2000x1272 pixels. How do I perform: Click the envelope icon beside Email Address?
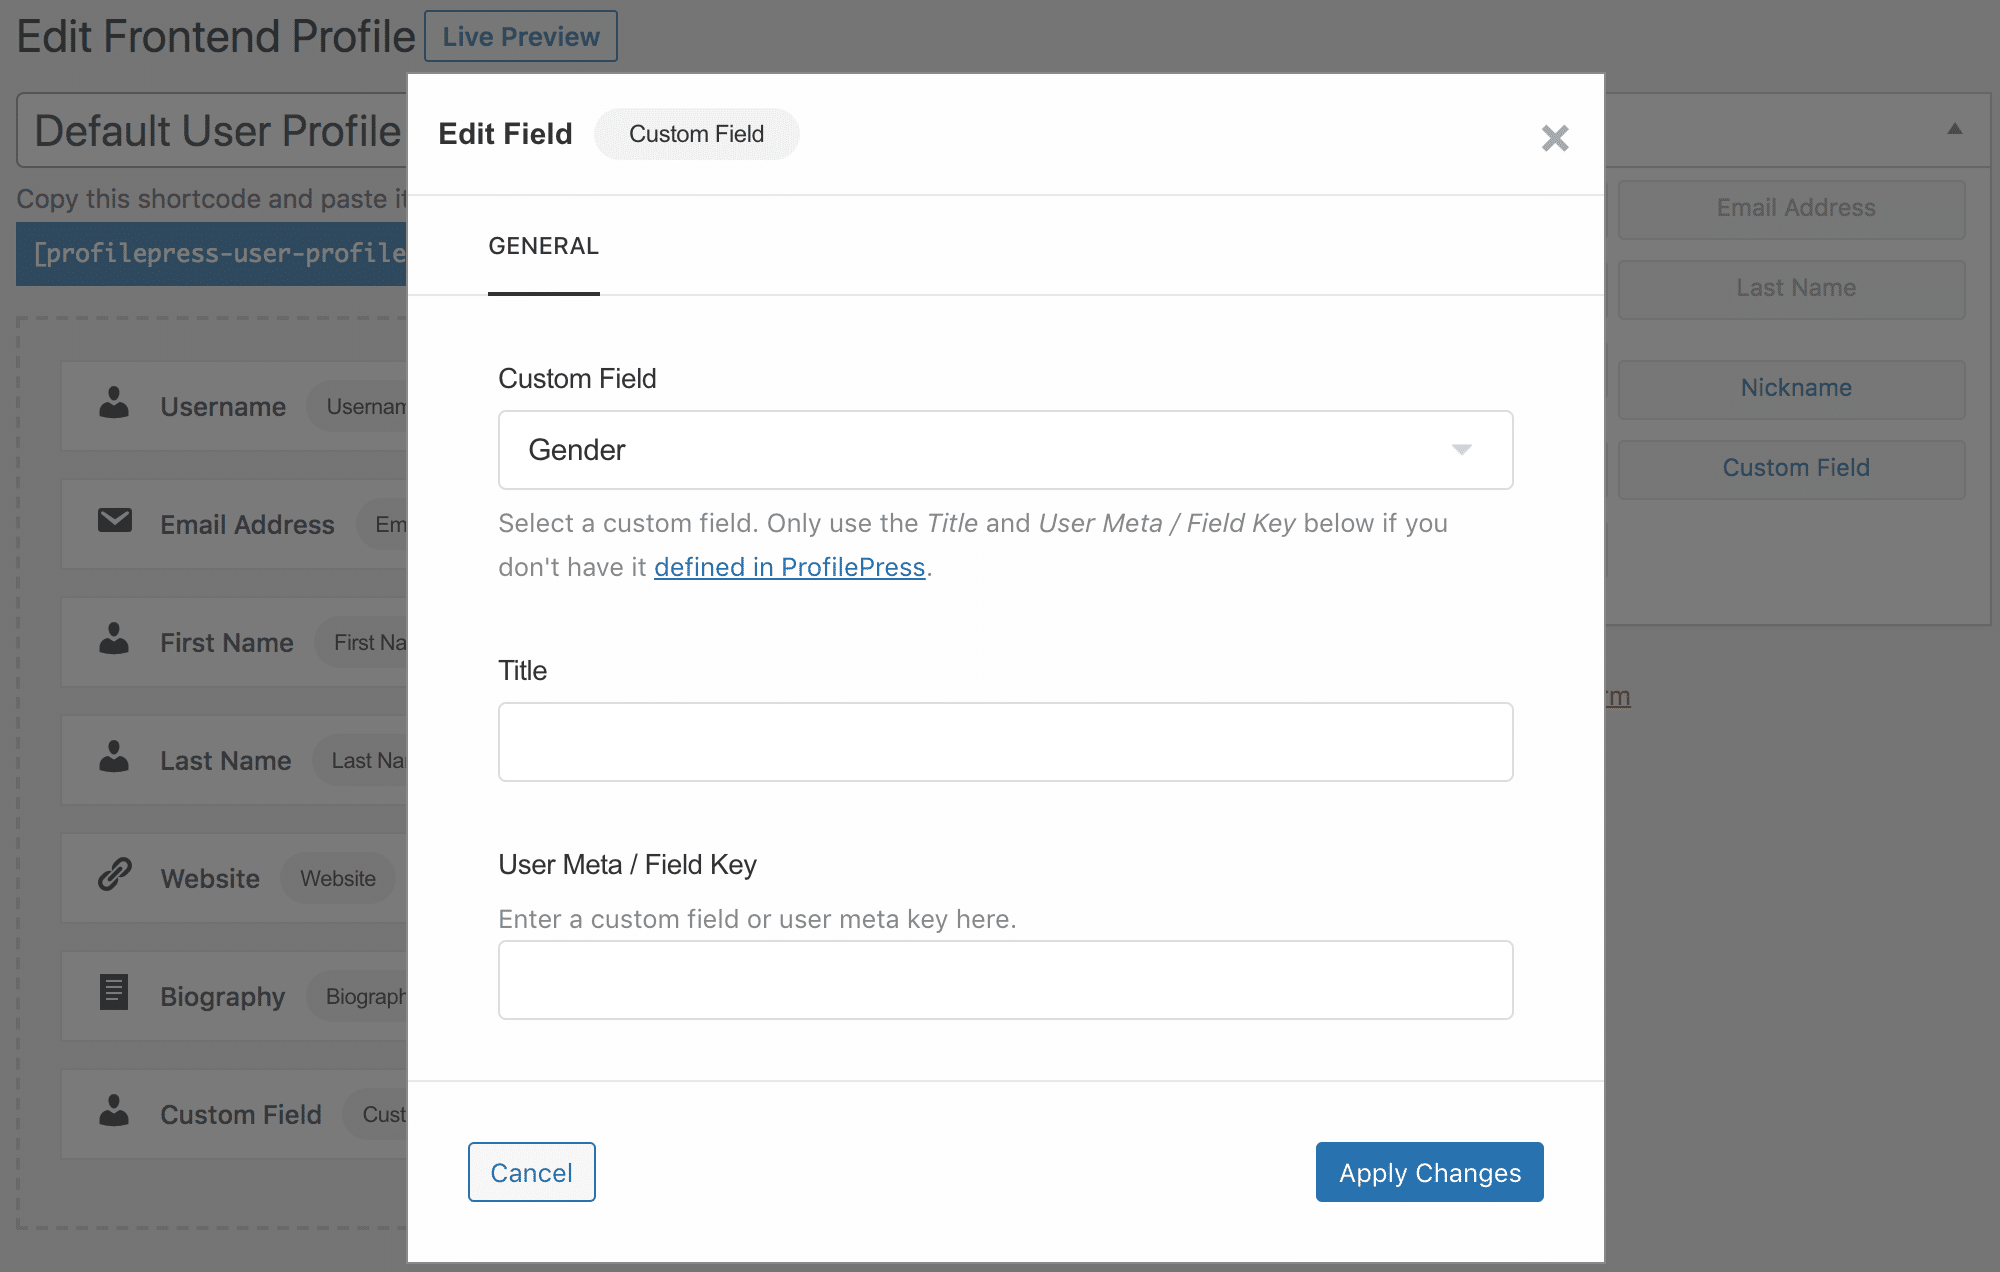[x=113, y=521]
